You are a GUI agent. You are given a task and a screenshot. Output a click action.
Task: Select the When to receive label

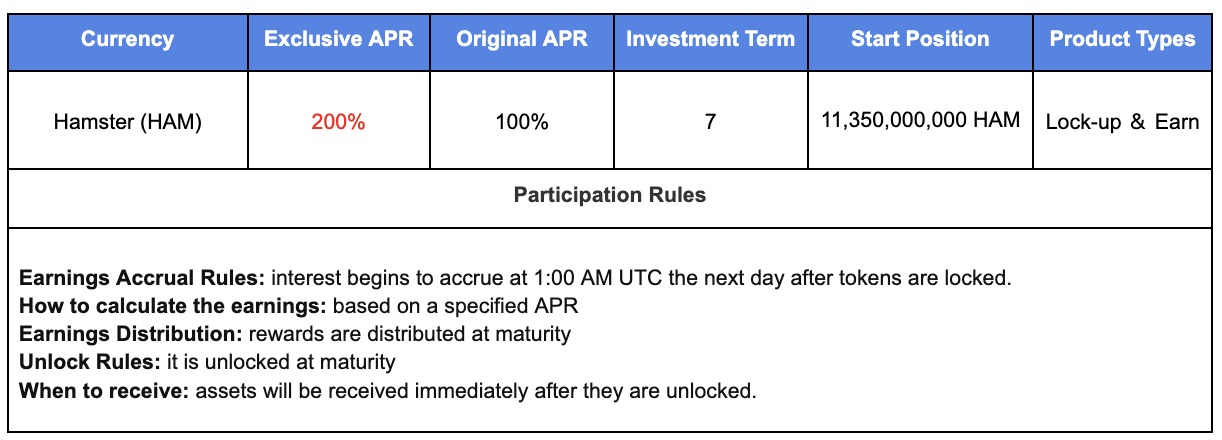tap(104, 390)
